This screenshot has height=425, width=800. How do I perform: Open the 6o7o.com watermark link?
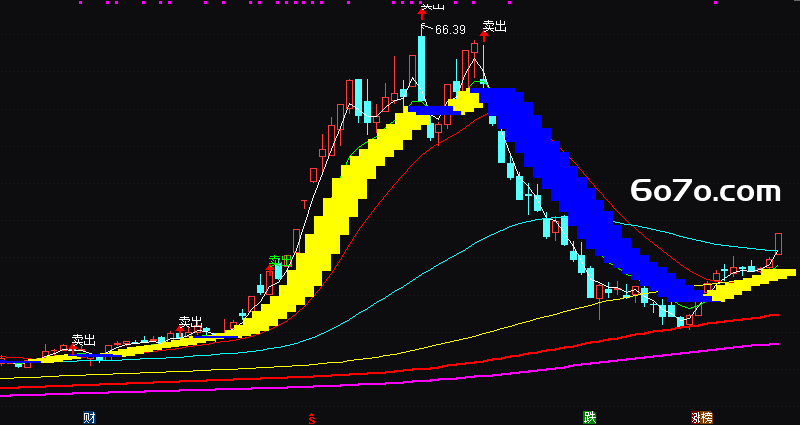tap(706, 191)
